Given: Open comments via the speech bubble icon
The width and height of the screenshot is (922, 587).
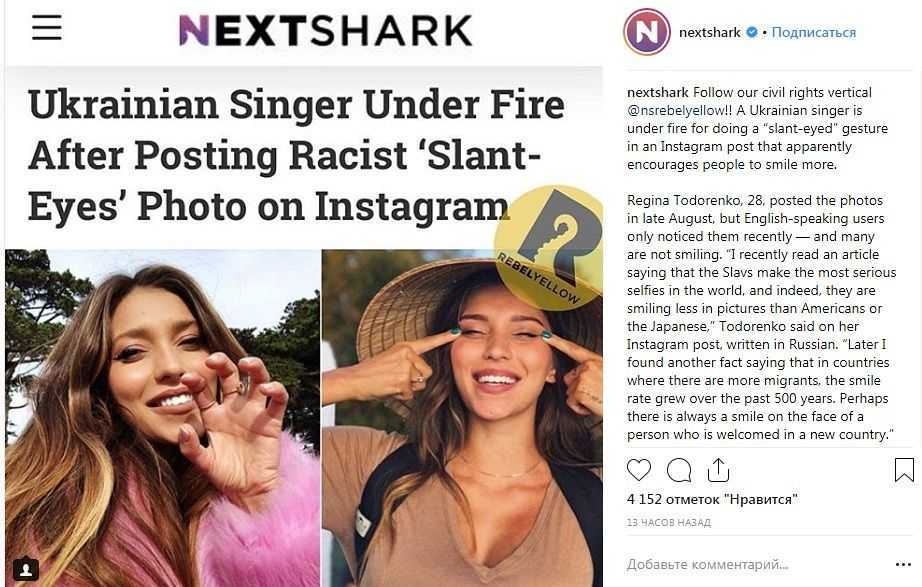Looking at the screenshot, I should coord(679,470).
